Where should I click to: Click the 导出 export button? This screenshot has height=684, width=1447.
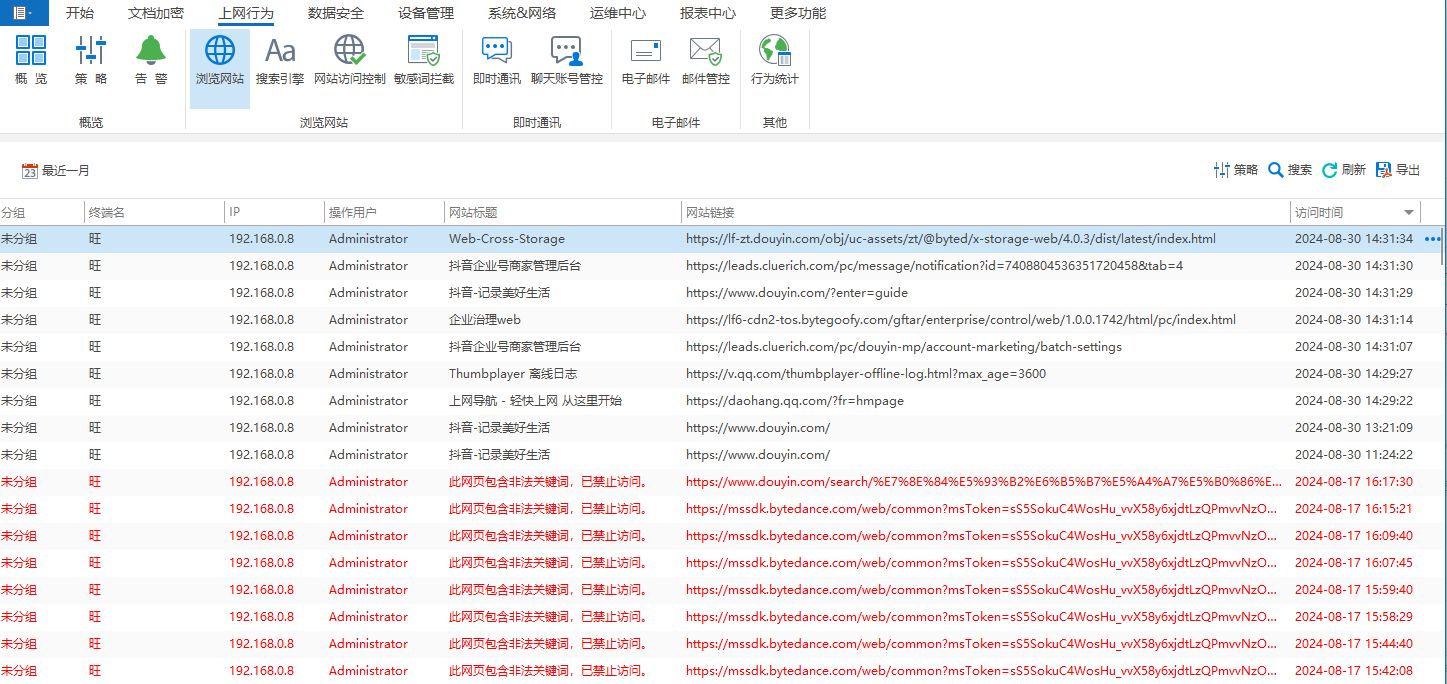1398,170
